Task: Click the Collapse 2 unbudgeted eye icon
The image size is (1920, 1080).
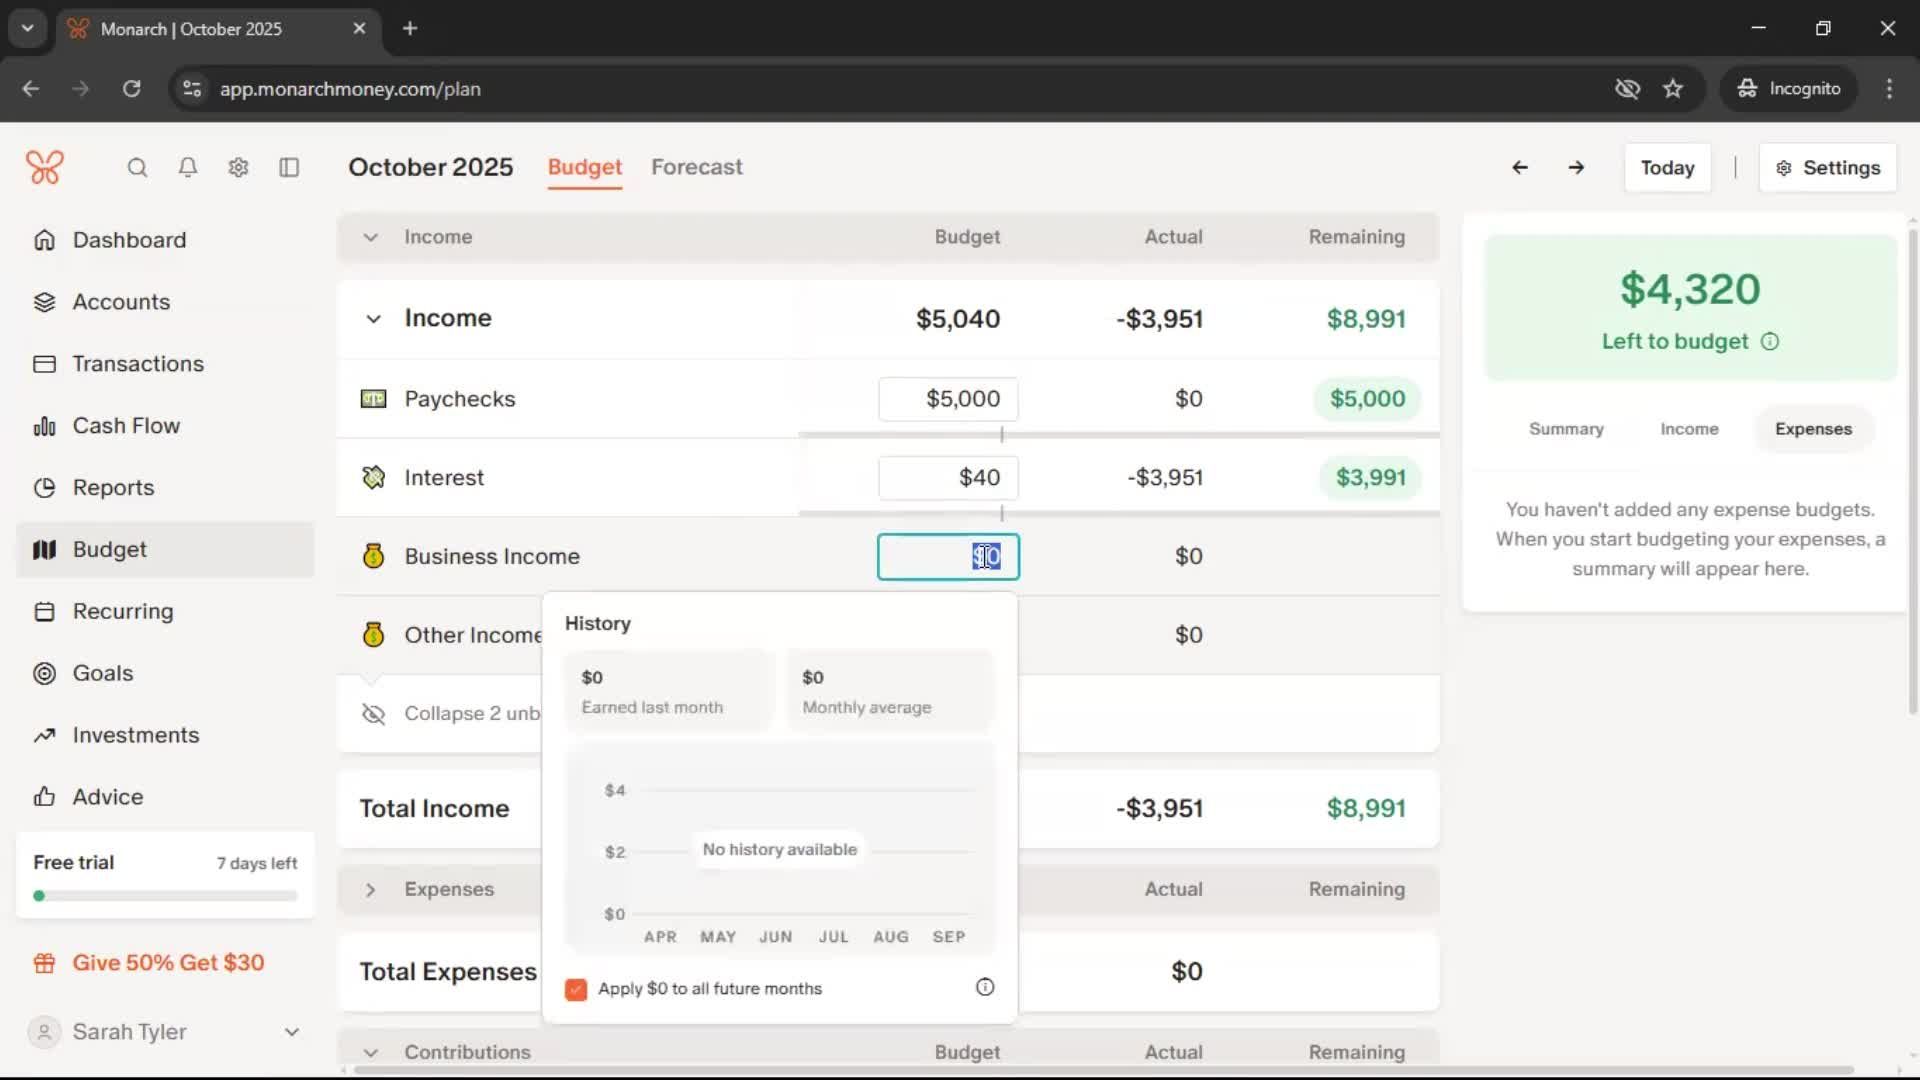Action: (x=373, y=714)
